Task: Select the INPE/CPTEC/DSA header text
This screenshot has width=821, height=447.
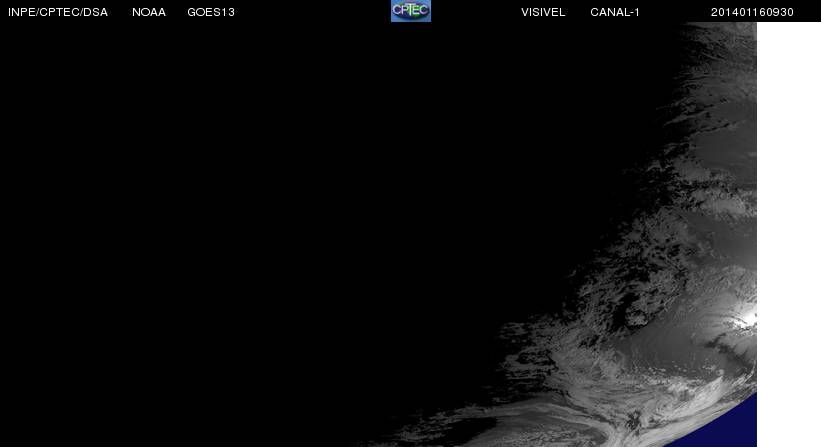Action: [x=58, y=12]
